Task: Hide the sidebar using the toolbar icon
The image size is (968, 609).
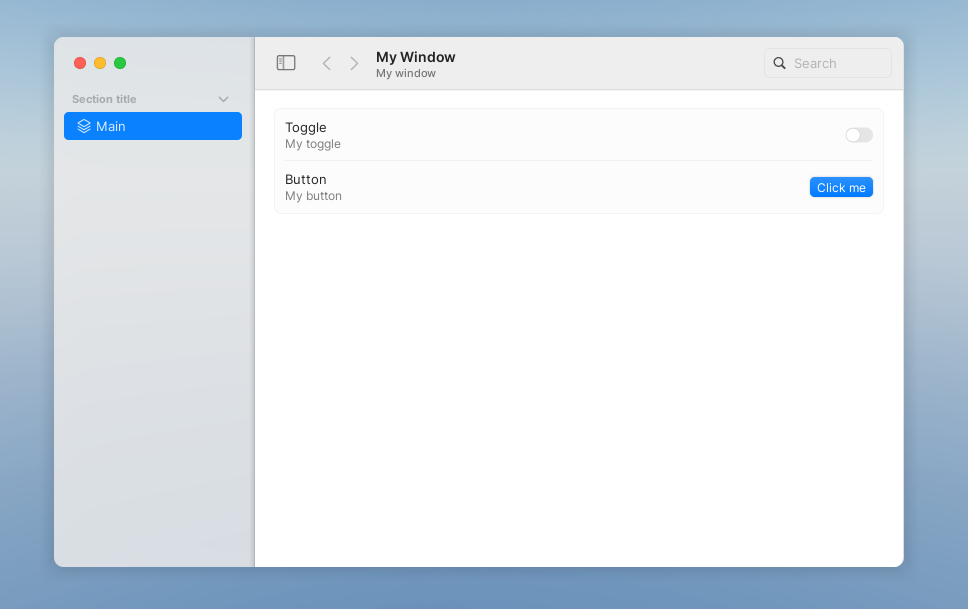Action: click(x=286, y=63)
